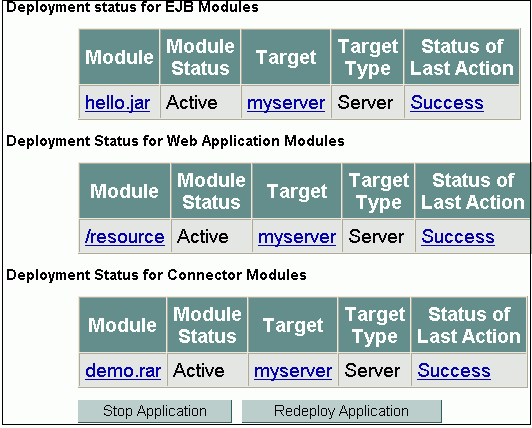Click Module column header in EJB table
This screenshot has width=532, height=428.
click(x=119, y=57)
